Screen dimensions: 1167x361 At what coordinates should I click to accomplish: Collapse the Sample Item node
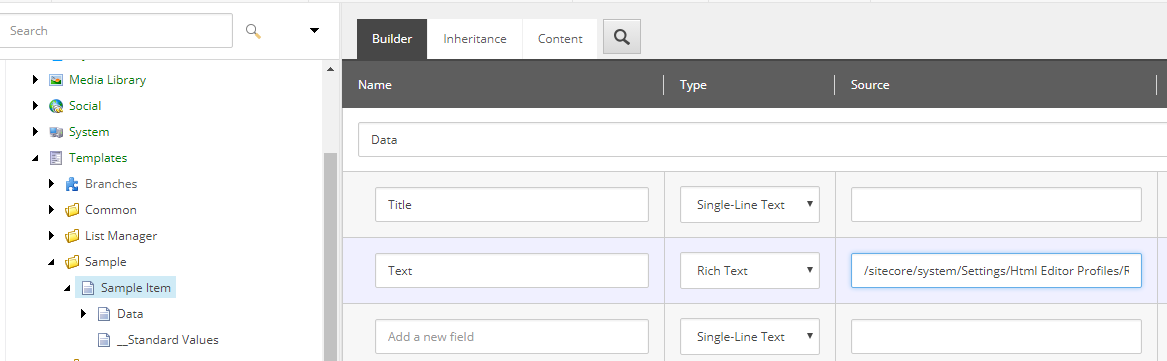pyautogui.click(x=68, y=288)
